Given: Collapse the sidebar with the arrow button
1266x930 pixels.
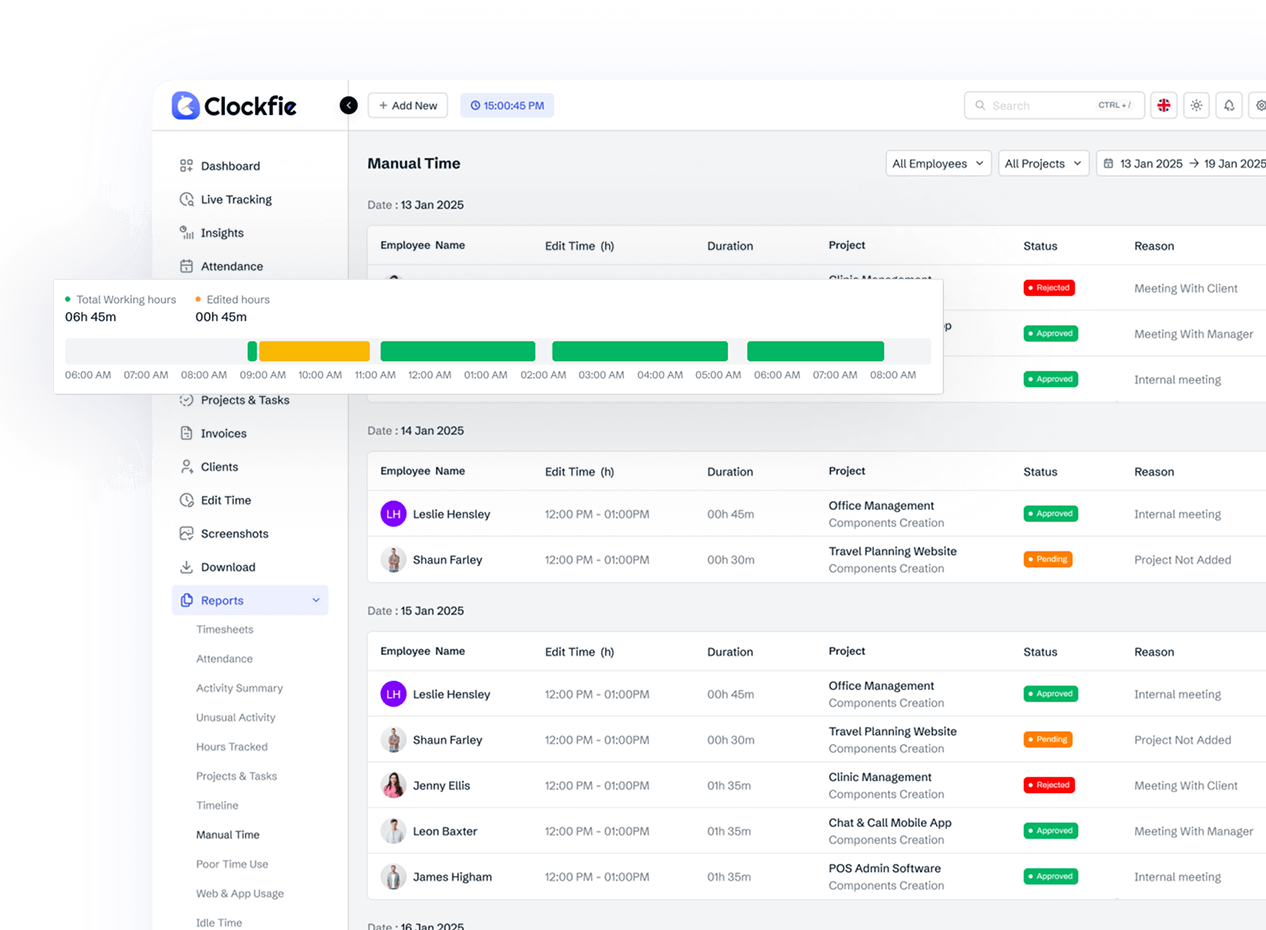Looking at the screenshot, I should [x=348, y=105].
